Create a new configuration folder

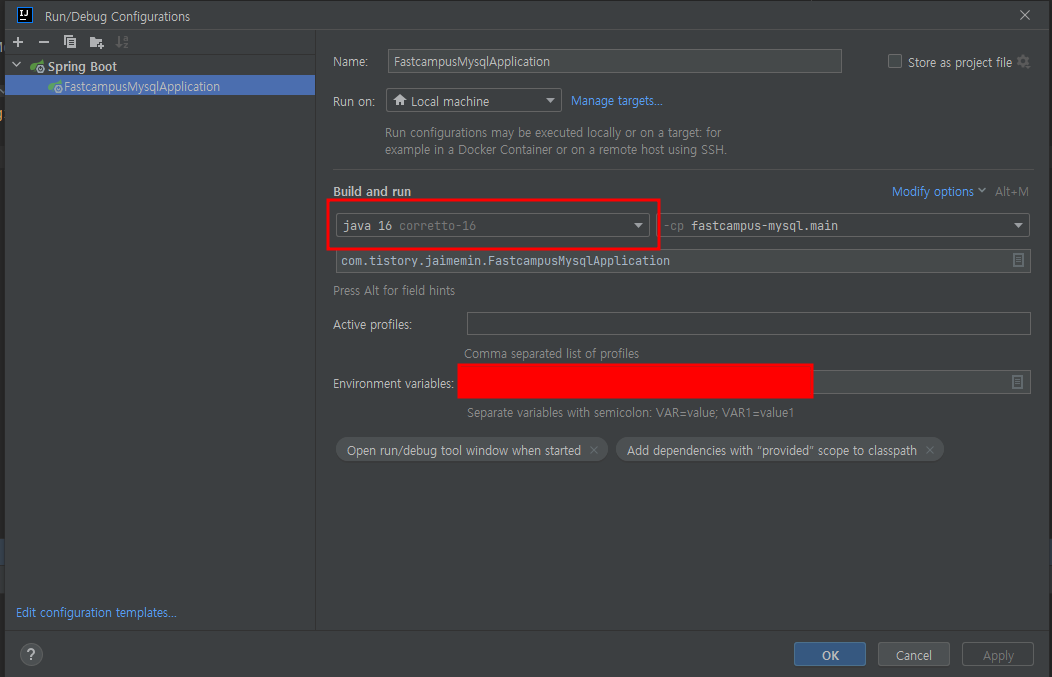tap(97, 42)
